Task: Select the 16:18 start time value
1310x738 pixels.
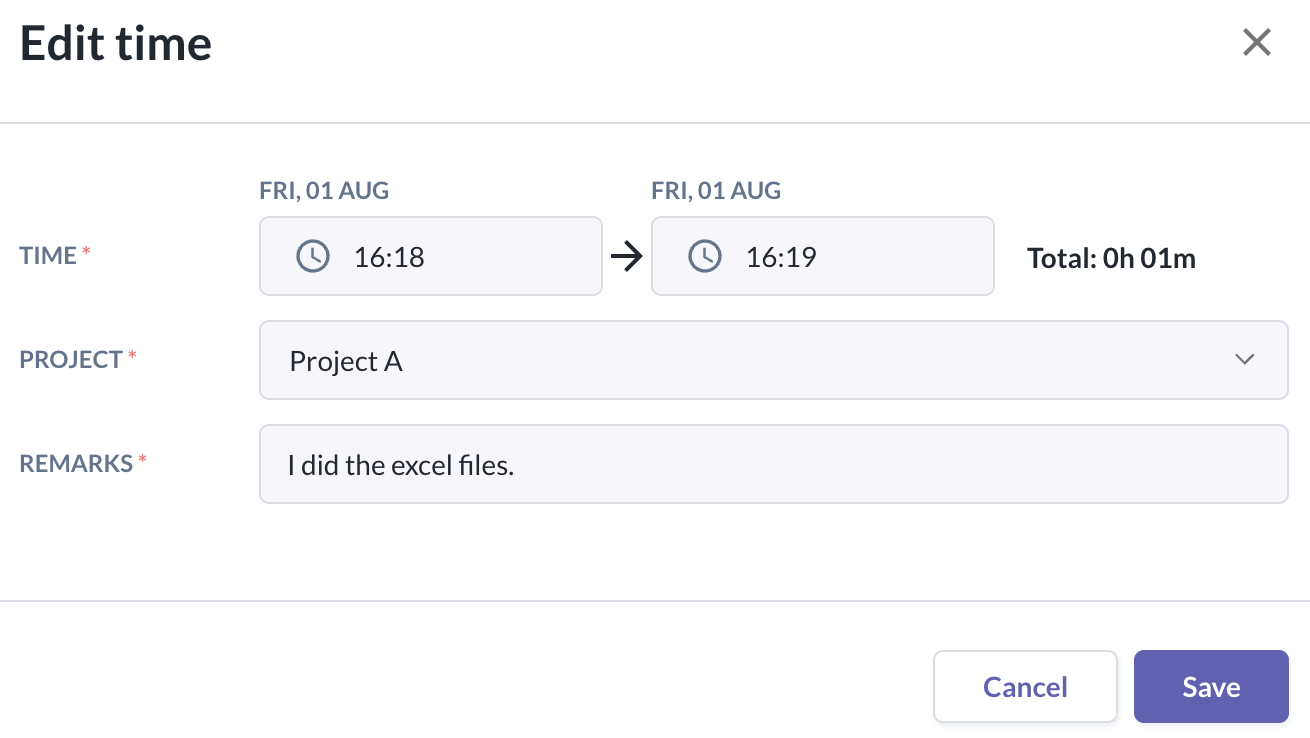Action: [x=389, y=258]
